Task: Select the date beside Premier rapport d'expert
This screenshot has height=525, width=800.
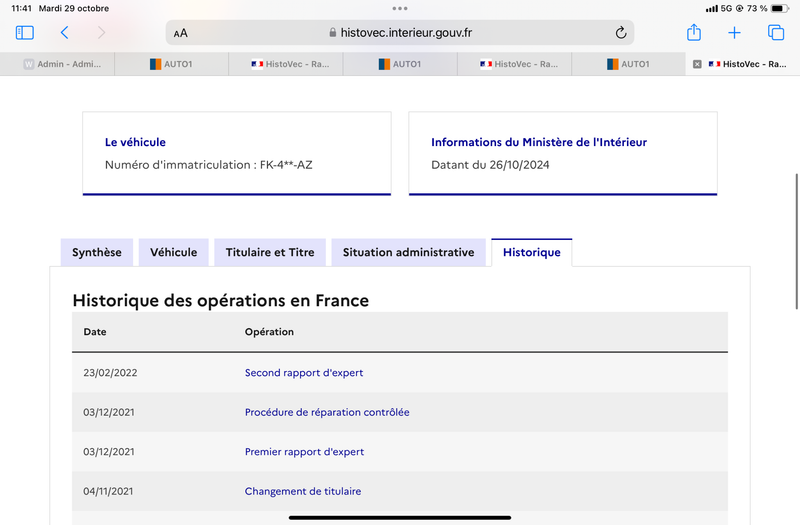Action: (x=109, y=452)
